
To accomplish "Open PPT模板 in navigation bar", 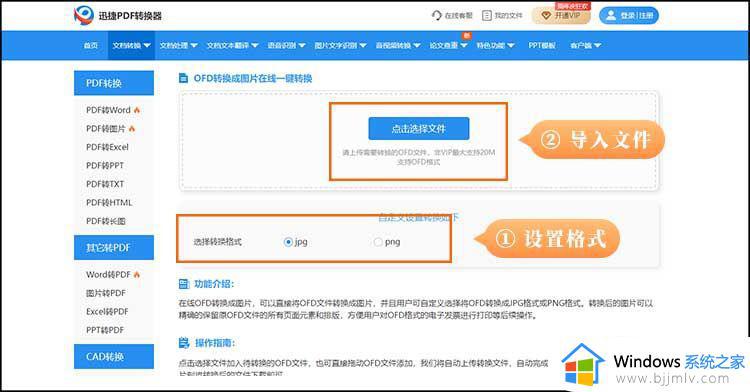I will click(541, 45).
